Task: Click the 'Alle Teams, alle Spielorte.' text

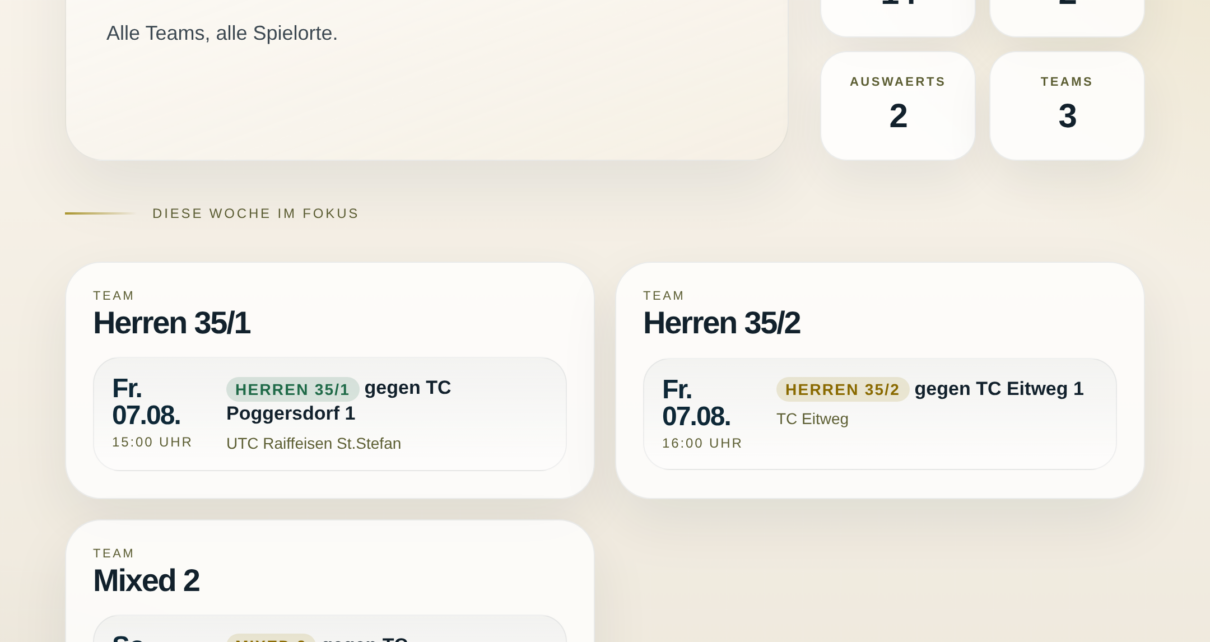Action: click(222, 33)
